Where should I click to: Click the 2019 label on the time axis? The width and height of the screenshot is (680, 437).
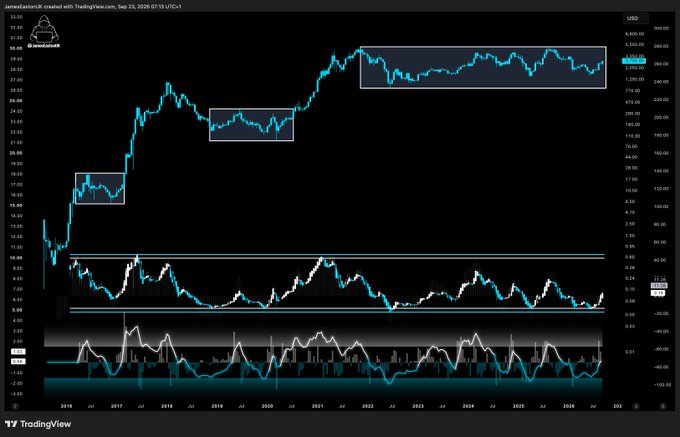click(217, 406)
